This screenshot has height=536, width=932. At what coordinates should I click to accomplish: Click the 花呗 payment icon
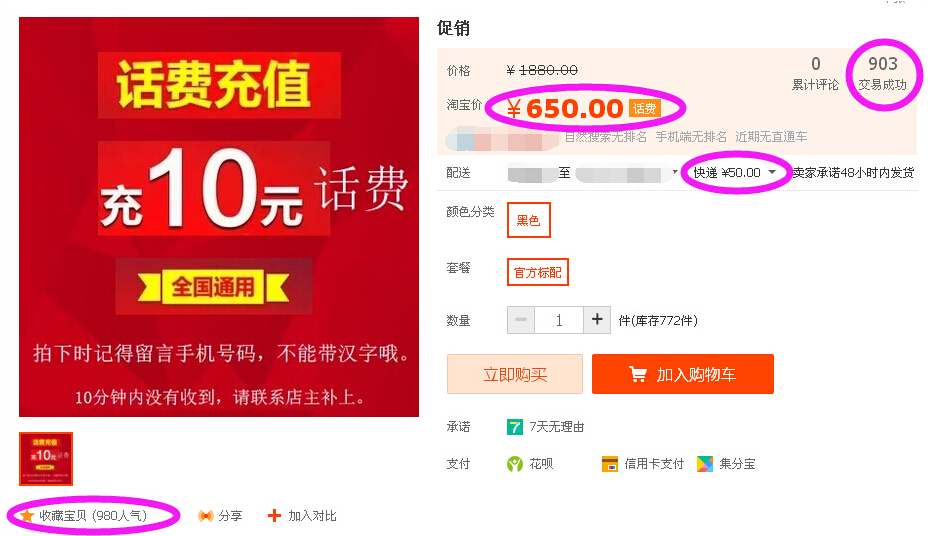[x=515, y=464]
